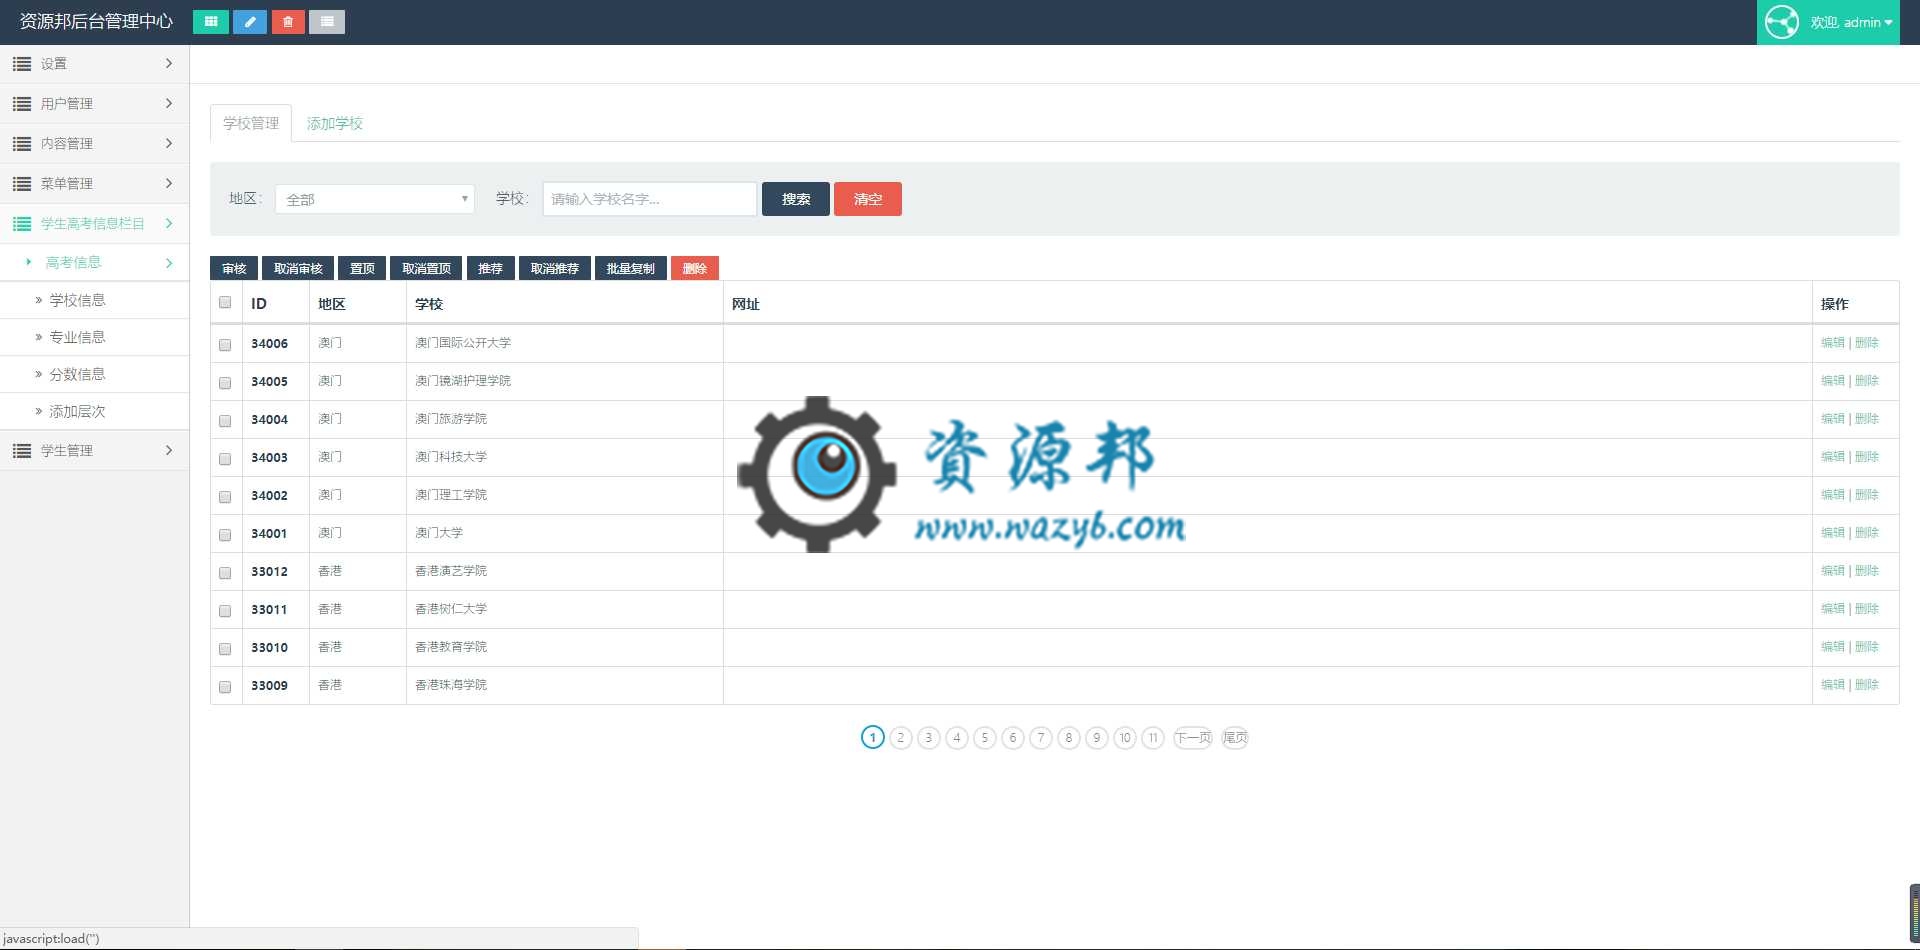
Task: Click the list icon beside 设置
Action: [x=22, y=64]
